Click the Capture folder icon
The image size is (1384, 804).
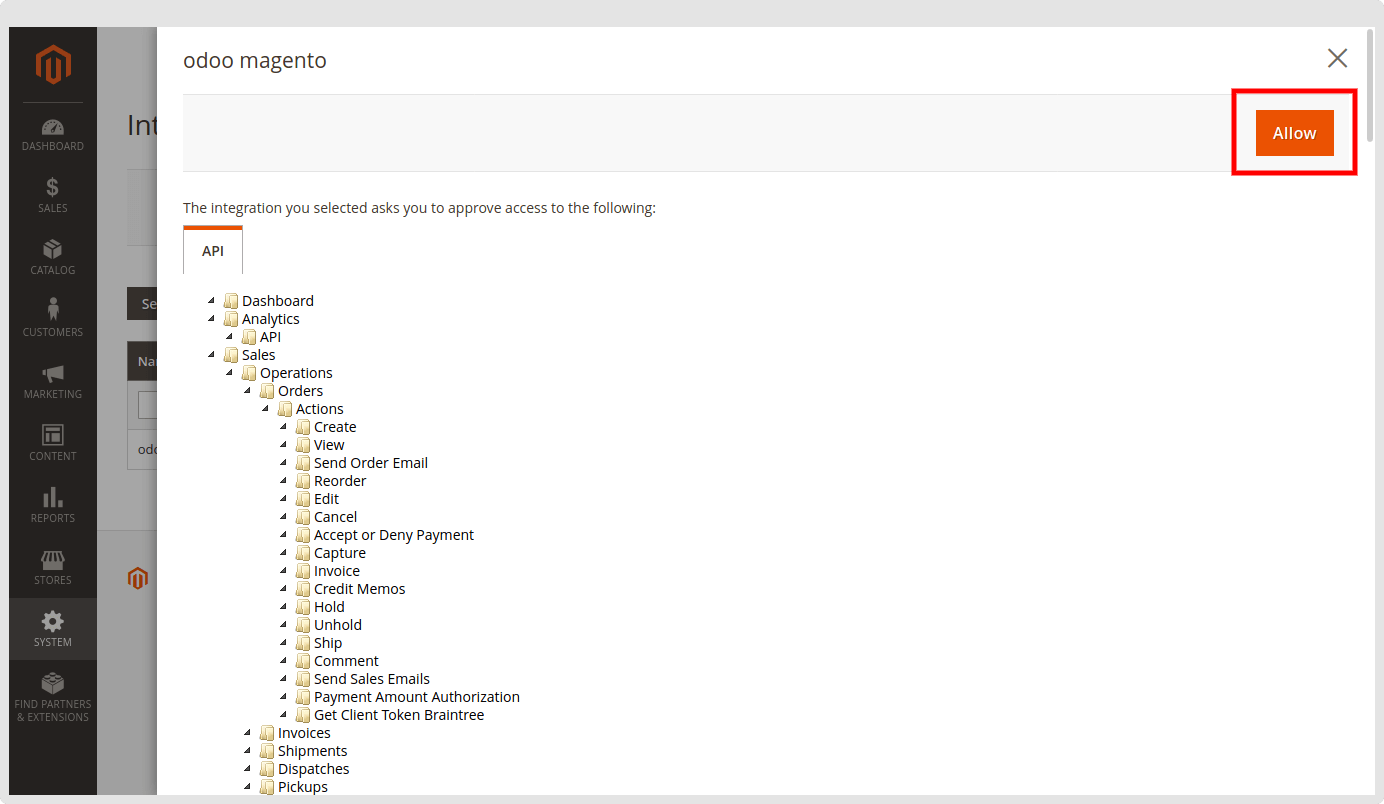304,553
